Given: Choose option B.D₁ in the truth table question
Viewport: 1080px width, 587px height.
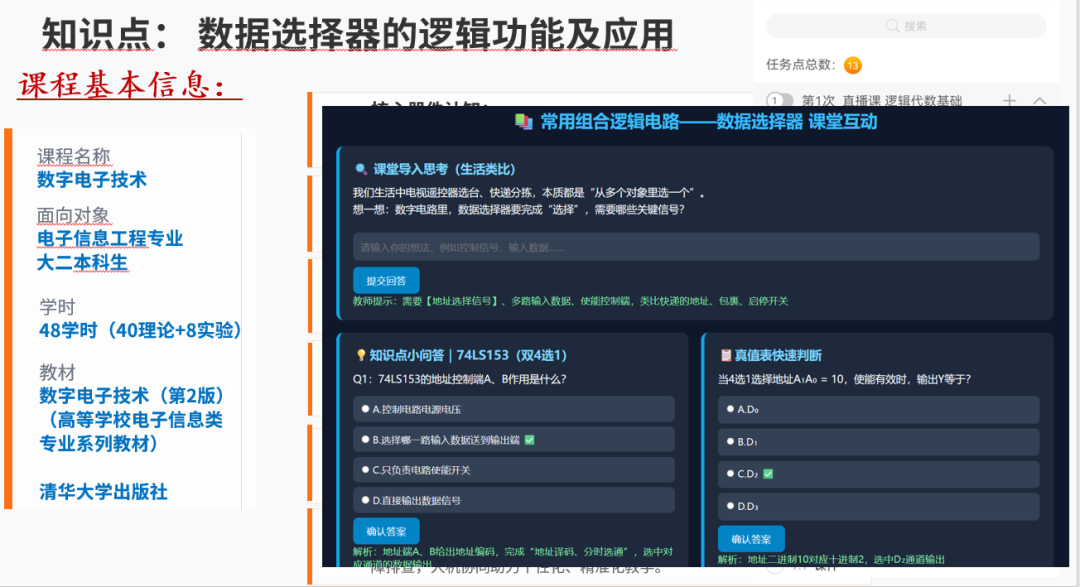Looking at the screenshot, I should 878,442.
